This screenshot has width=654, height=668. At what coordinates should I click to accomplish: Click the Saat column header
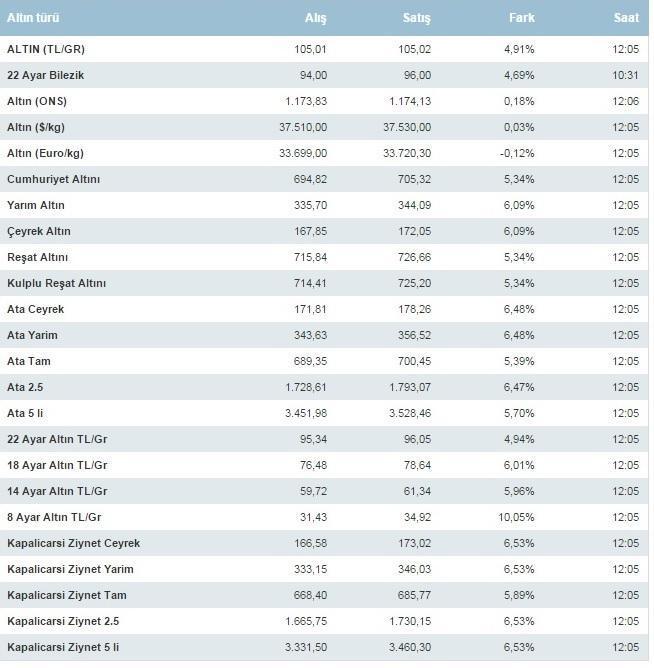[626, 19]
